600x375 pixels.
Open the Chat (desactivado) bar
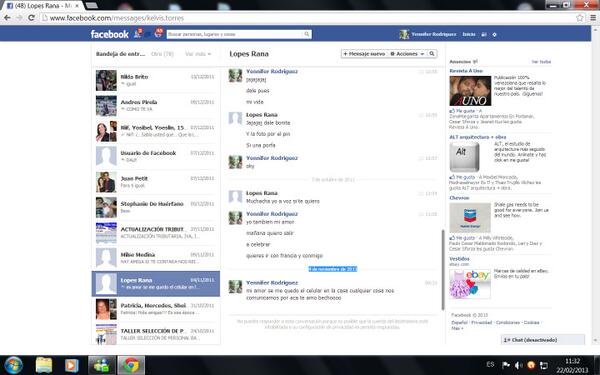click(x=543, y=340)
